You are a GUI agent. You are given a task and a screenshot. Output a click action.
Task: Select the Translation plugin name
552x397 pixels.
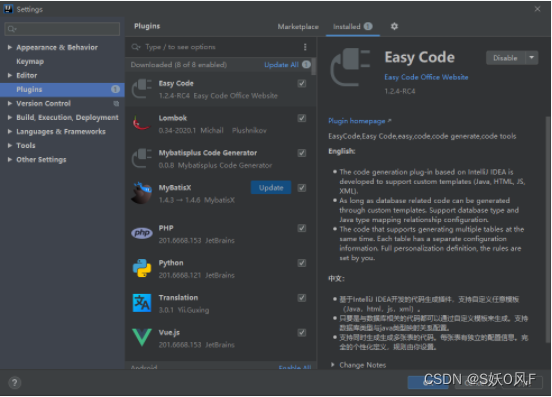(178, 298)
